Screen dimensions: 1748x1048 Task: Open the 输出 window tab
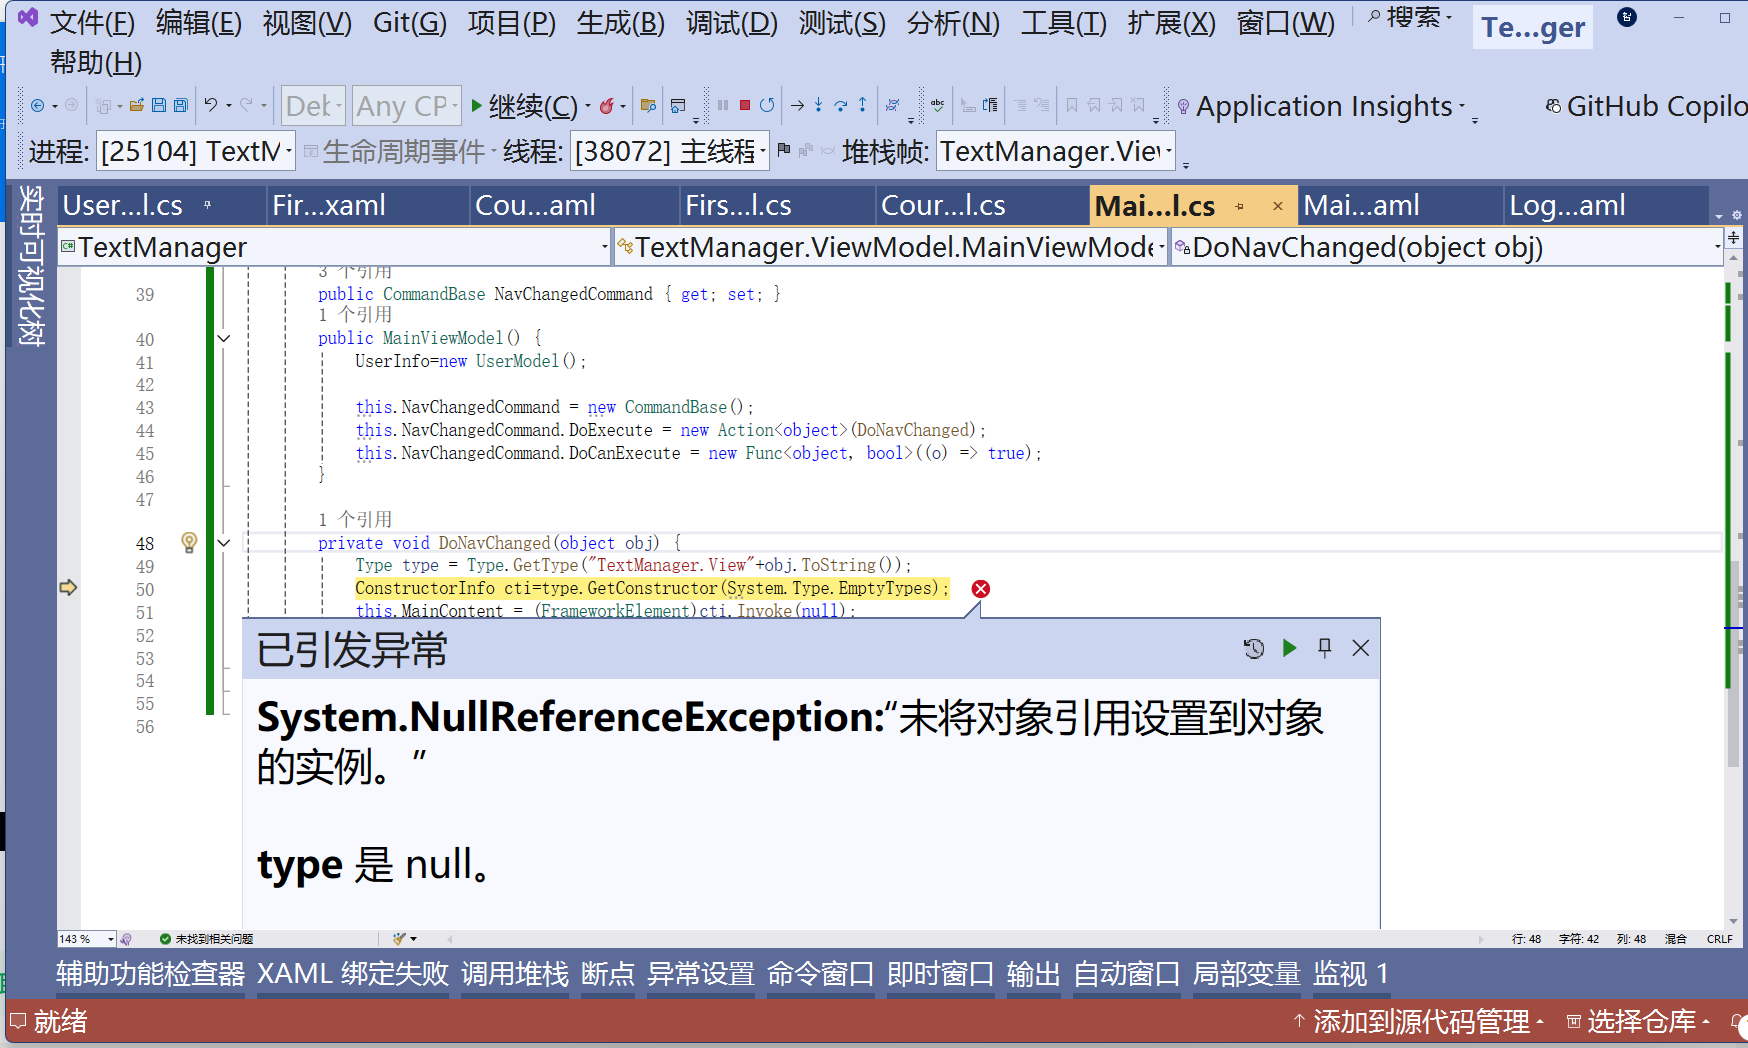coord(1034,974)
